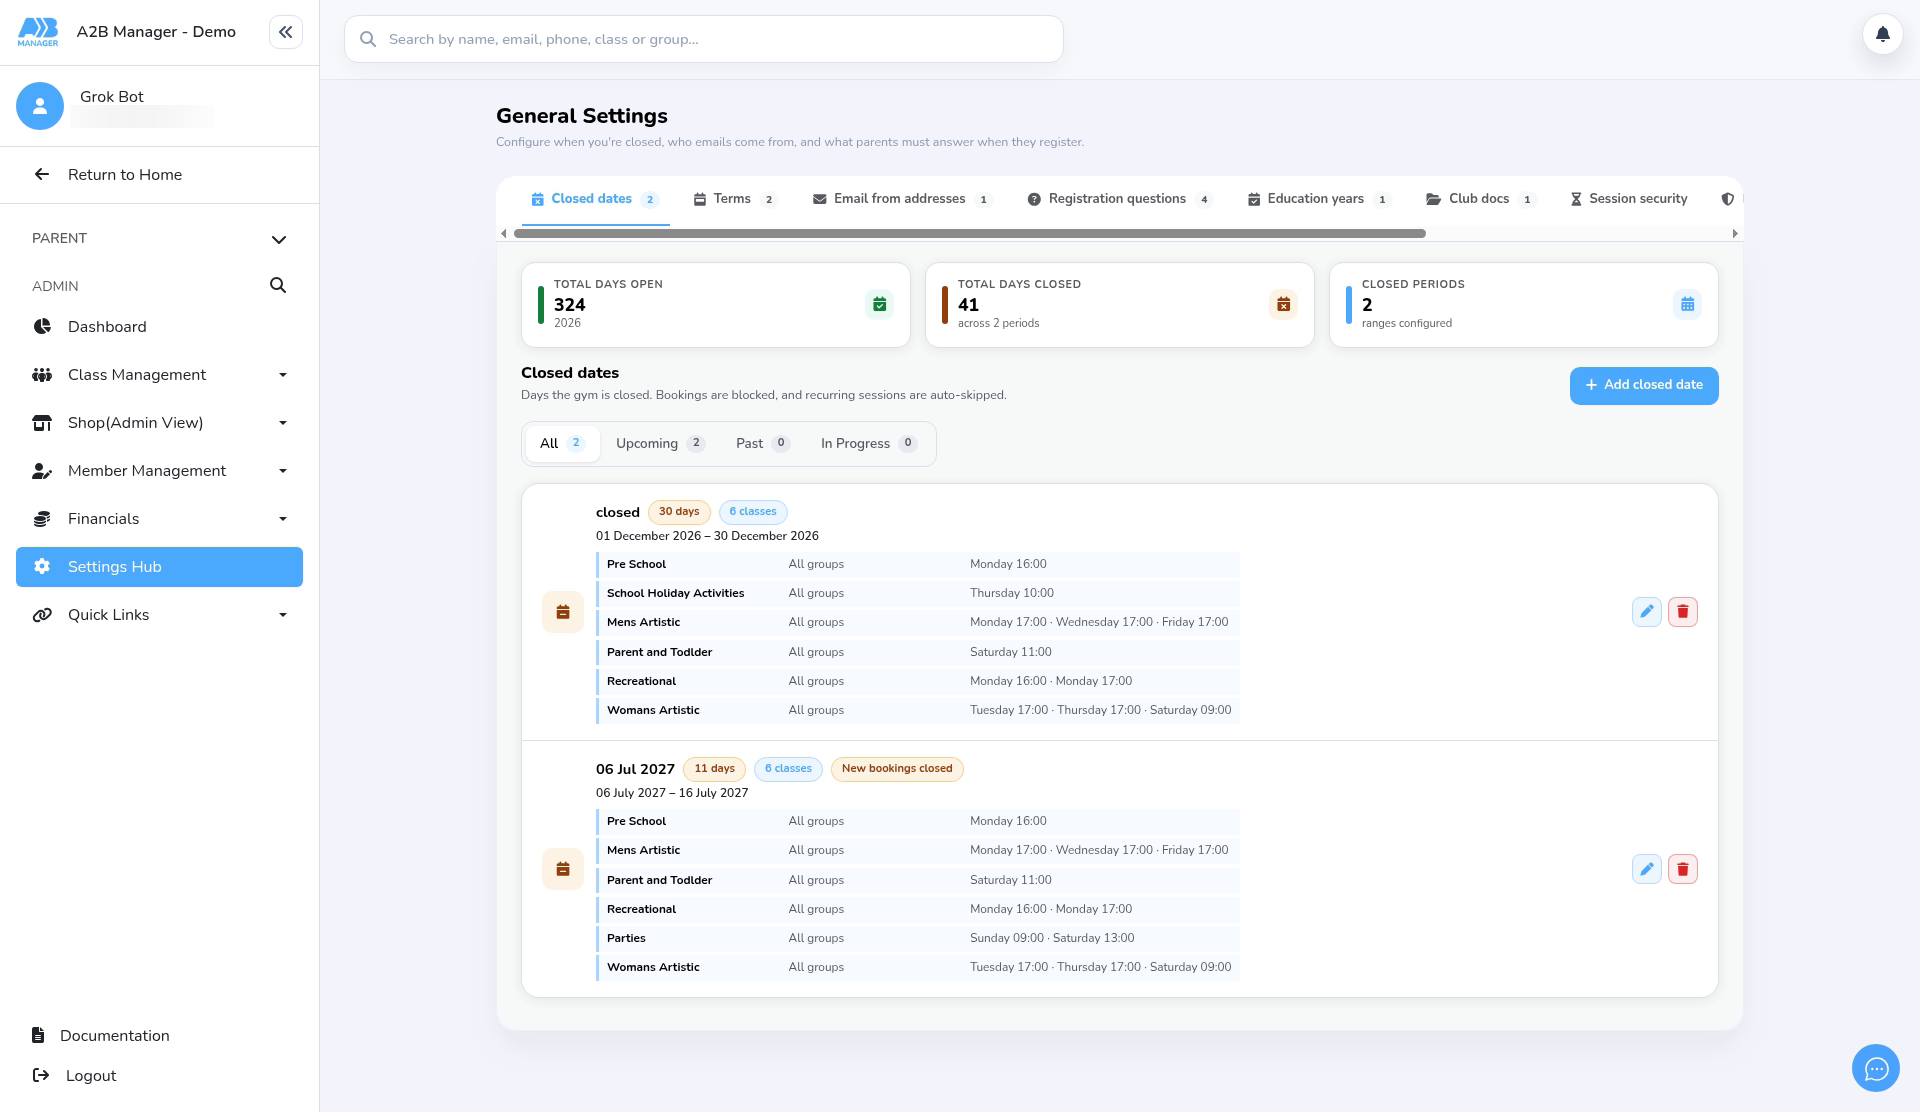Open Session security tab
The width and height of the screenshot is (1920, 1112).
pos(1628,199)
